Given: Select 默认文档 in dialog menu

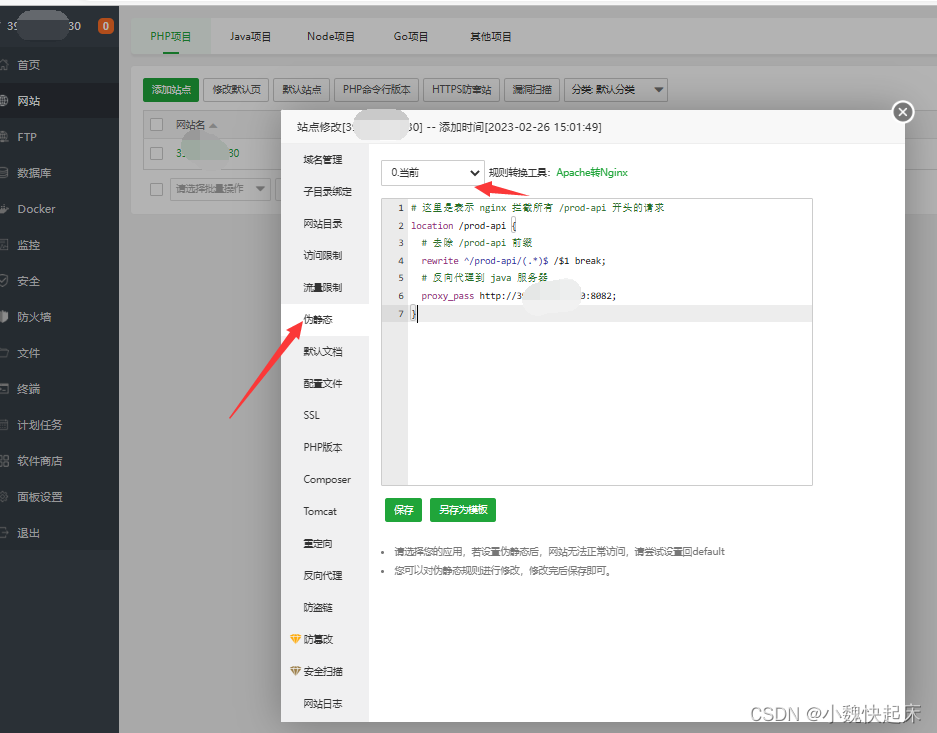Looking at the screenshot, I should [323, 351].
